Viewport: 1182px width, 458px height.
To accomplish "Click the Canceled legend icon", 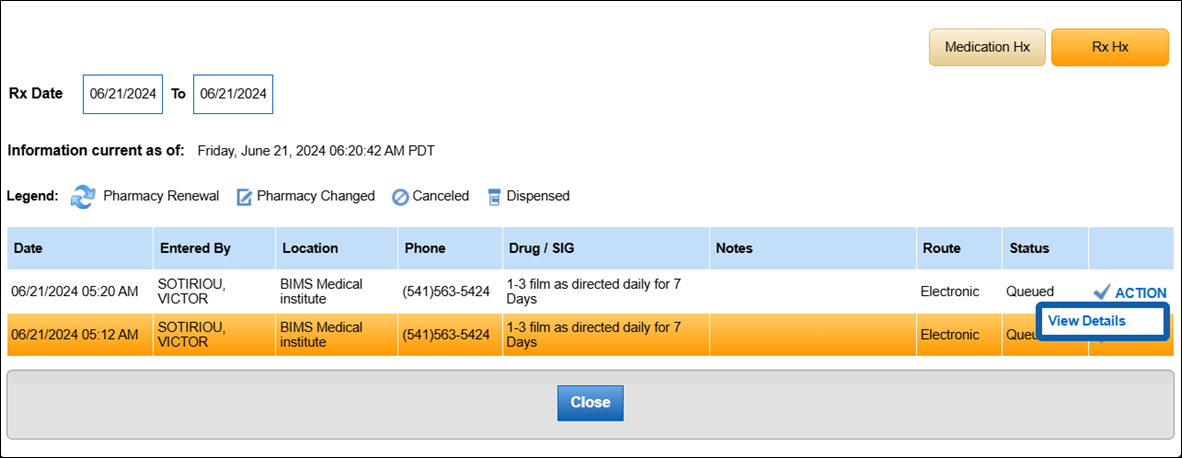I will [x=400, y=197].
